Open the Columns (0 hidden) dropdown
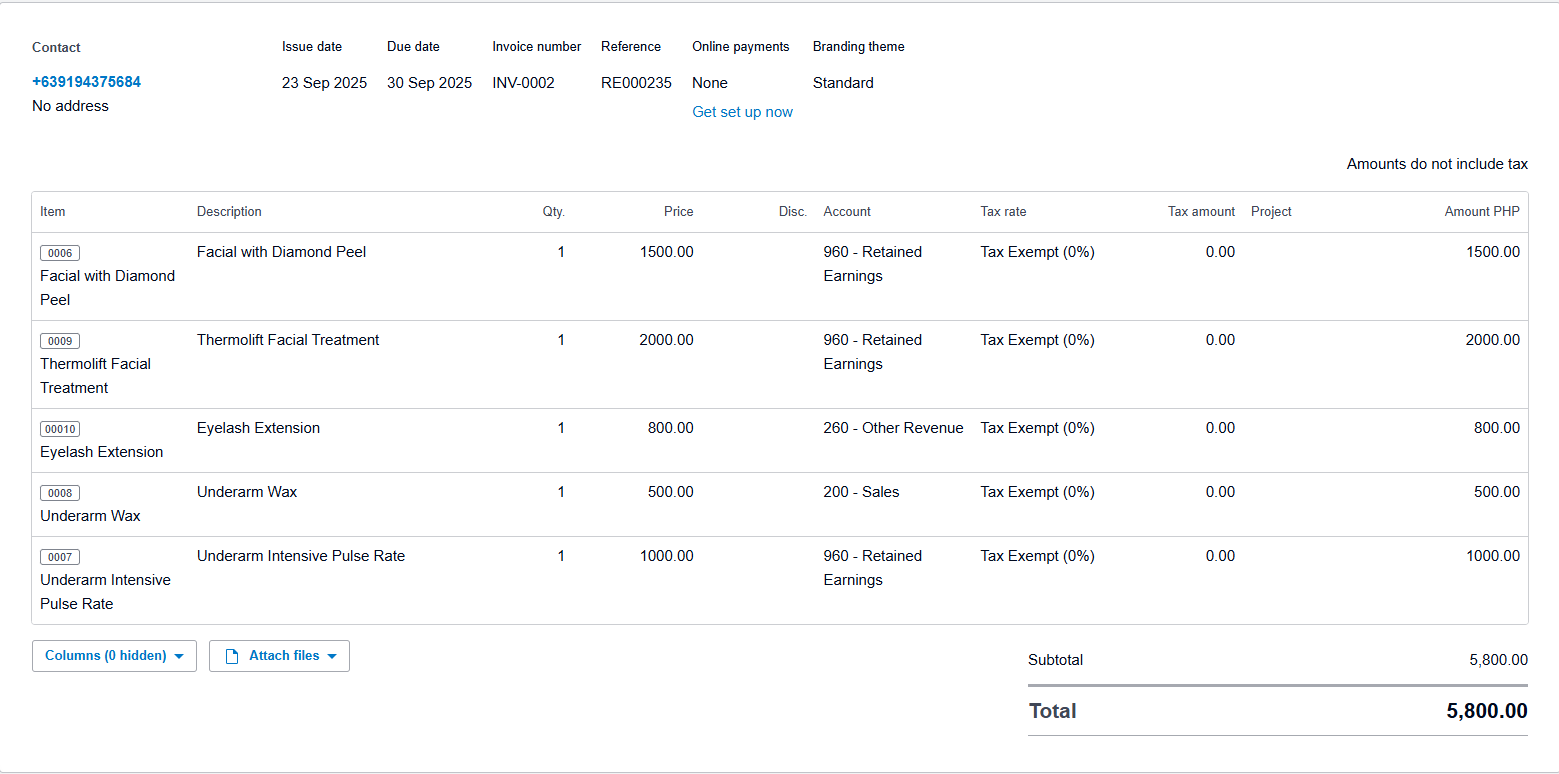The height and width of the screenshot is (774, 1559). tap(114, 656)
